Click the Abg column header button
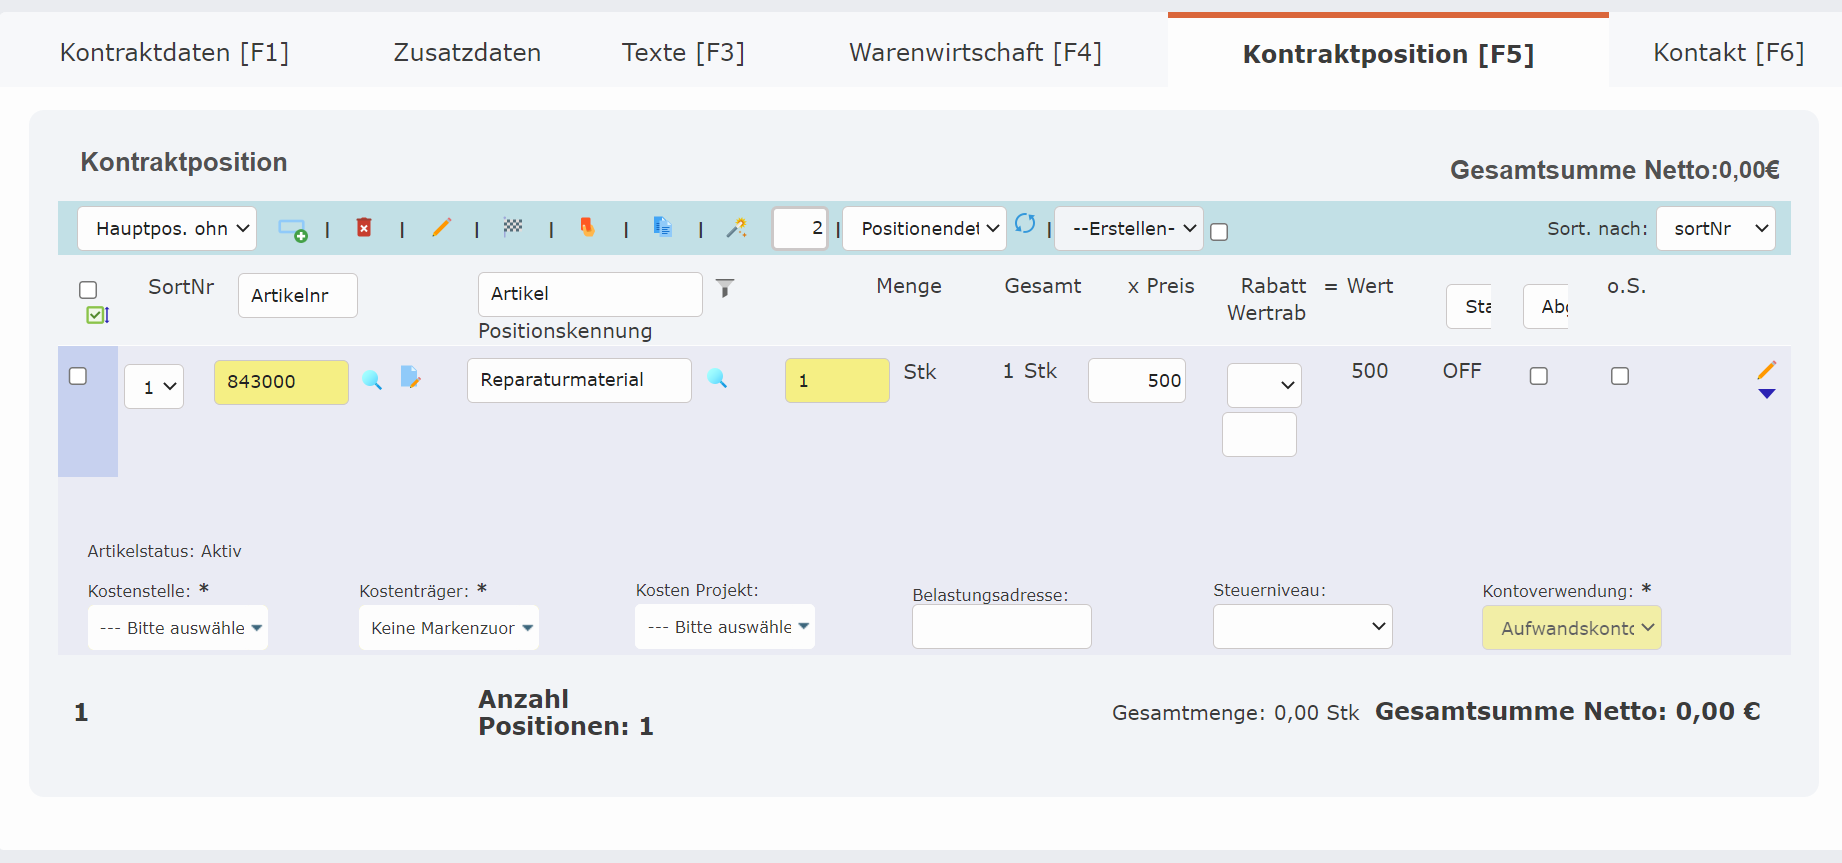The image size is (1842, 863). [x=1546, y=306]
